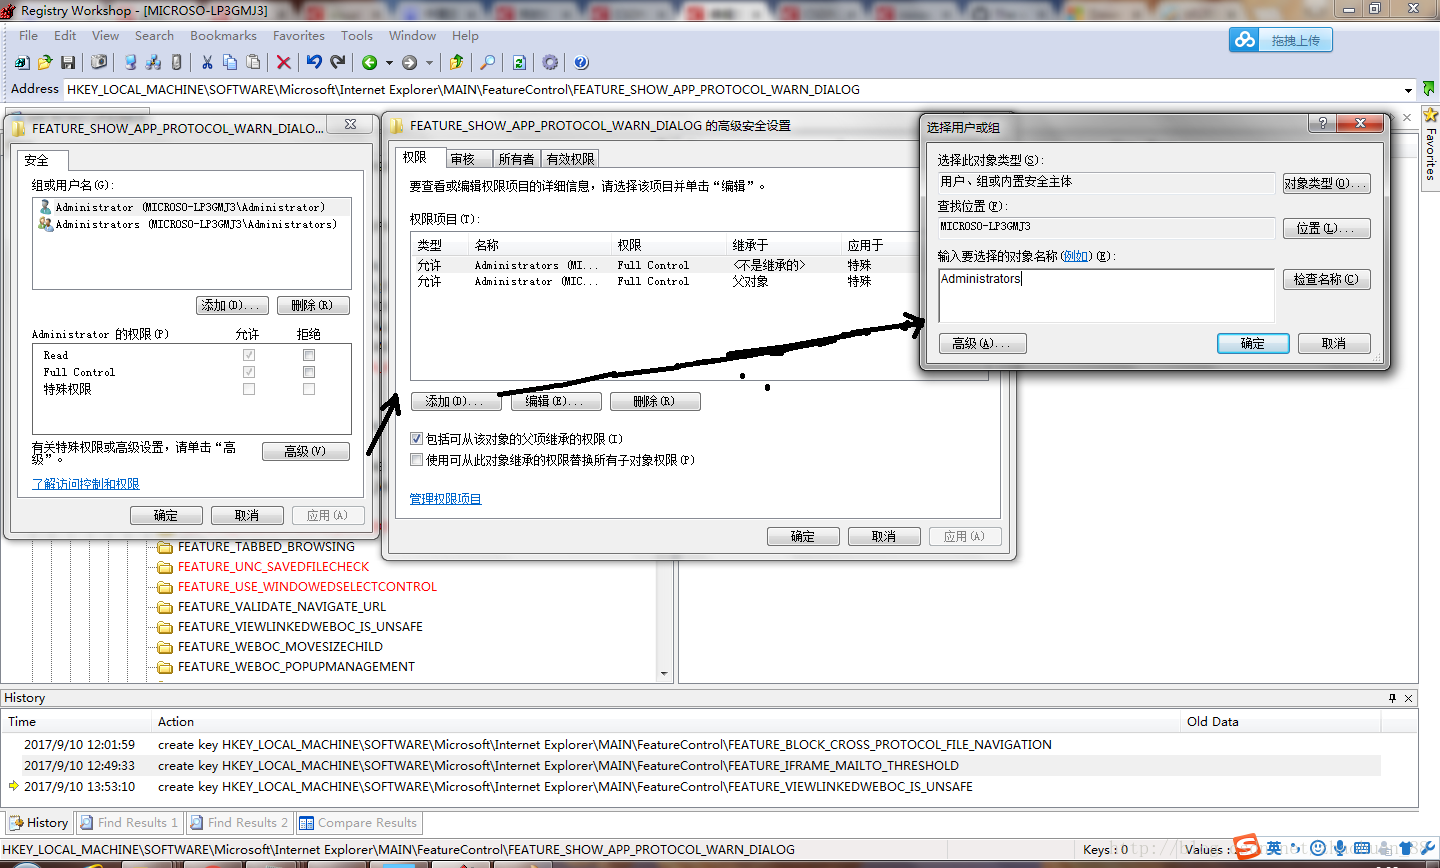Click the Save floppy disk icon
The height and width of the screenshot is (868, 1440).
pyautogui.click(x=68, y=63)
